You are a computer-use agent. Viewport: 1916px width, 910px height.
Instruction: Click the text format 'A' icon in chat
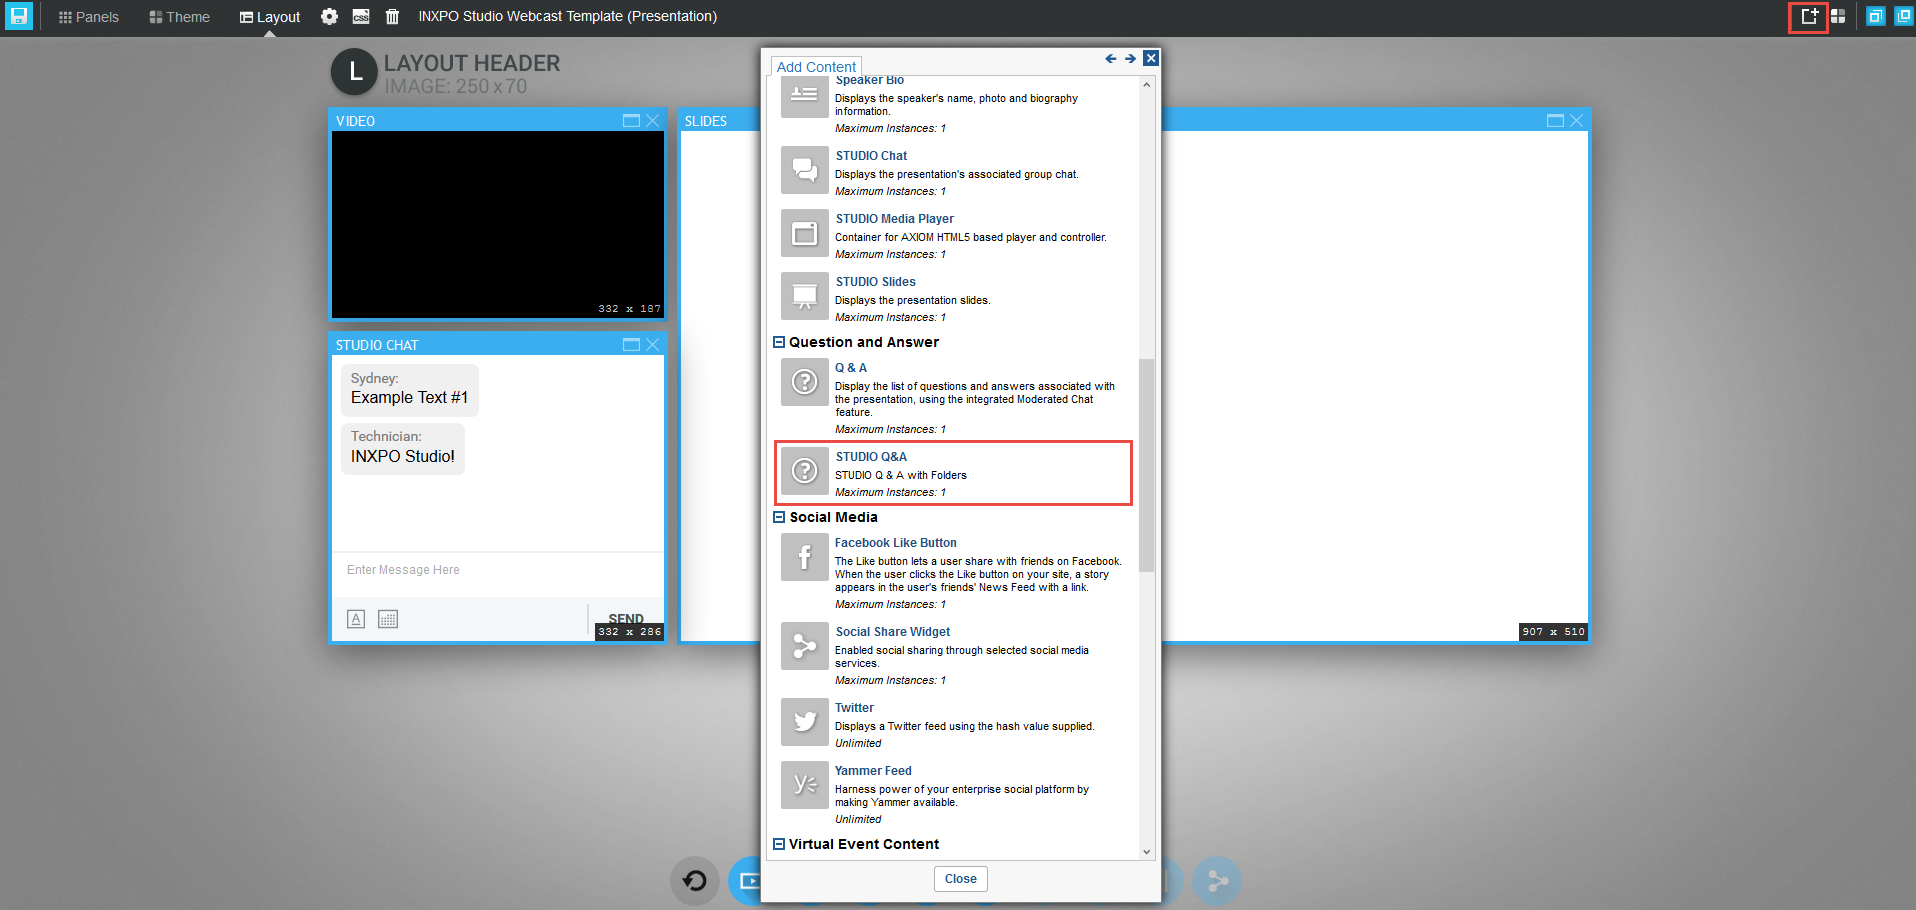(x=356, y=619)
